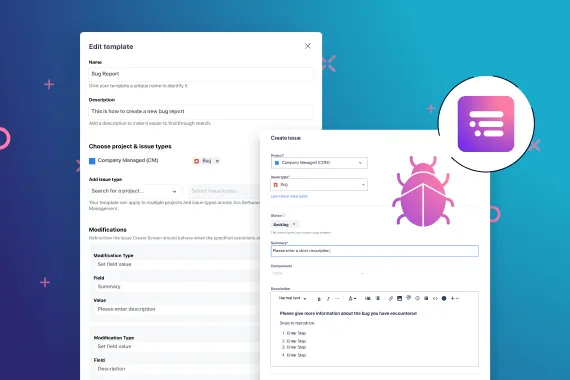Toggle bold formatting in description editor
Viewport: 570px width, 380px height.
[319, 299]
